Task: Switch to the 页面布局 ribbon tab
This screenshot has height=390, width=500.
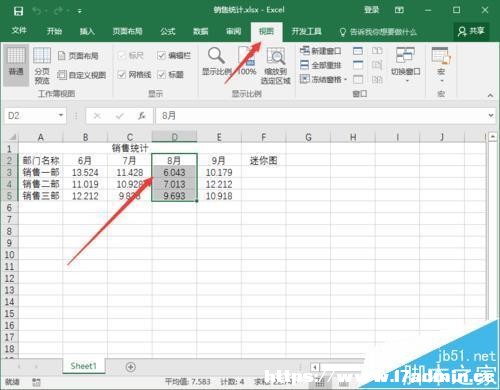Action: point(127,31)
